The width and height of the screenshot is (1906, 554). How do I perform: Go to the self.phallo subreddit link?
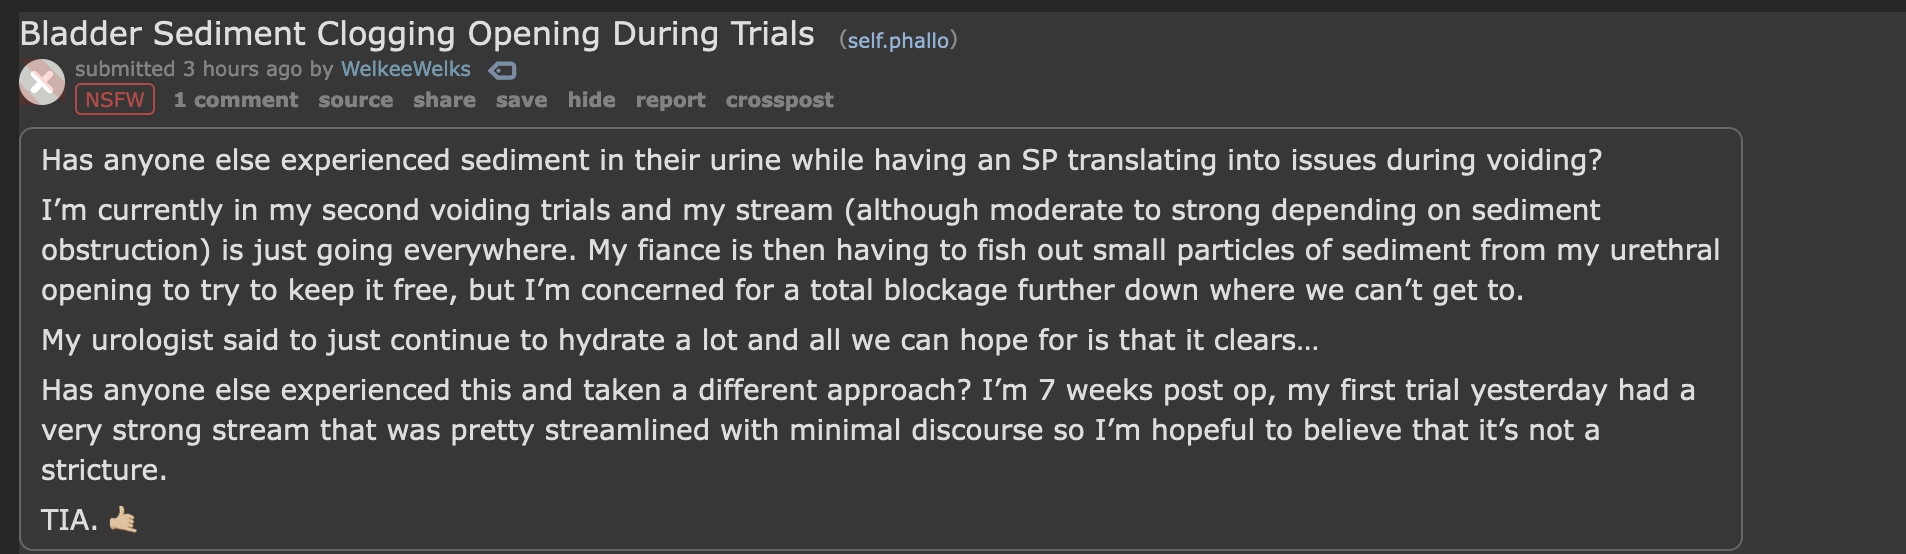(898, 40)
